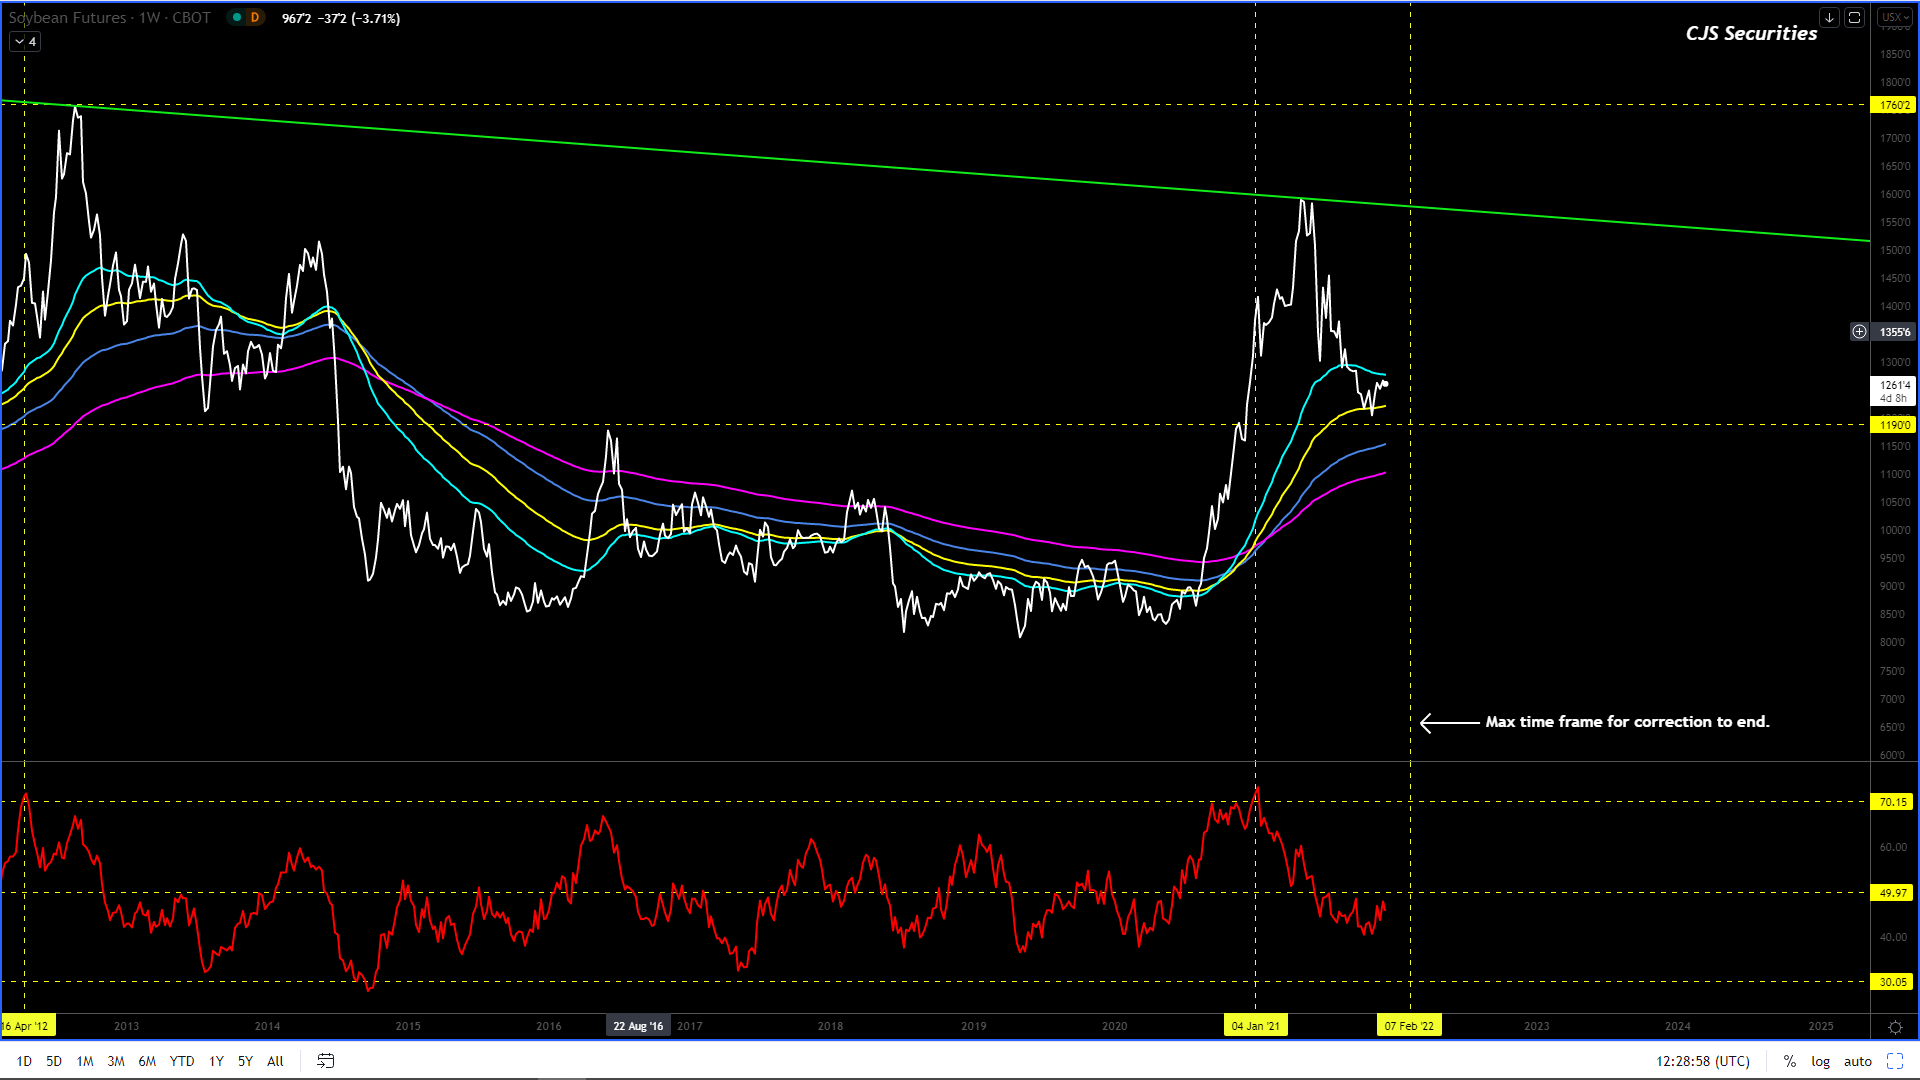This screenshot has width=1920, height=1080.
Task: Click the plus icon beside price 1355'6
Action: coord(1859,332)
